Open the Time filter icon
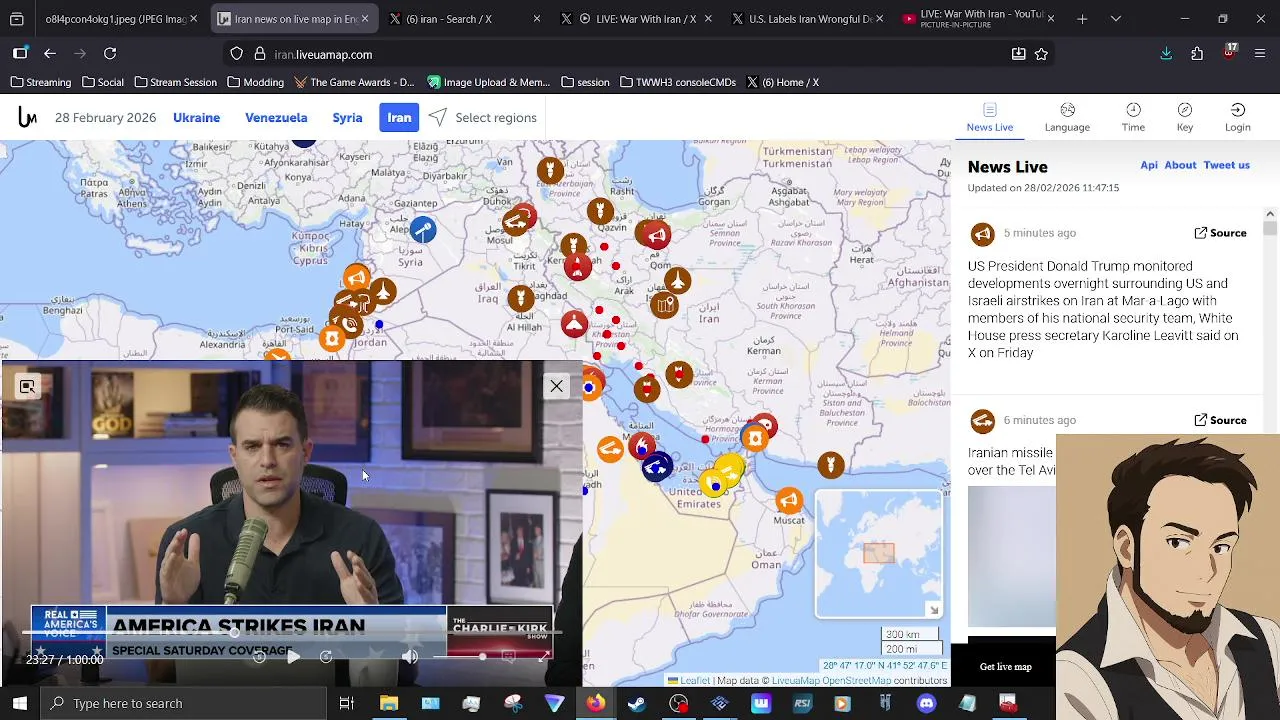1280x720 pixels. click(1133, 117)
